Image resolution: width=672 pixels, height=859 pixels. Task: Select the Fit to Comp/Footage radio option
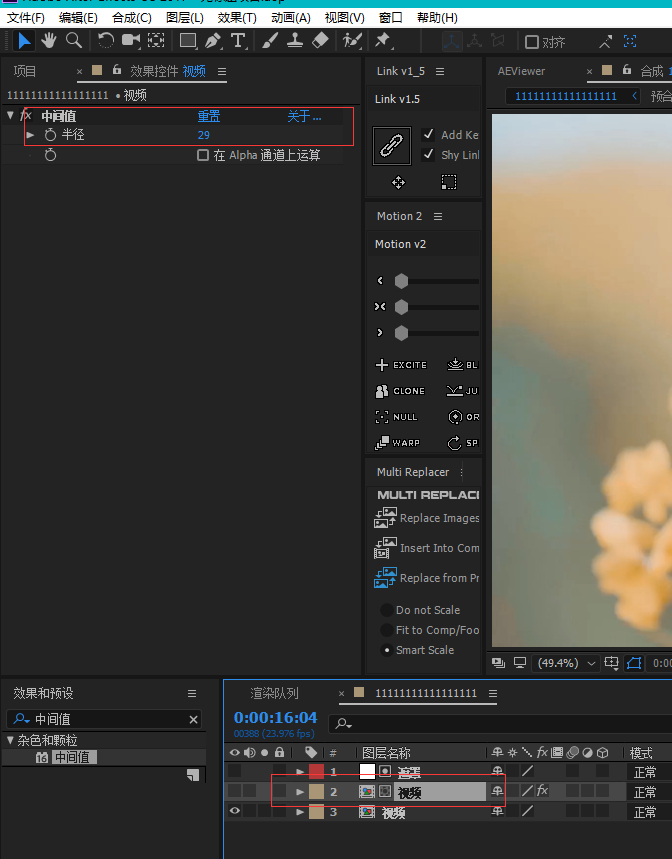point(387,630)
